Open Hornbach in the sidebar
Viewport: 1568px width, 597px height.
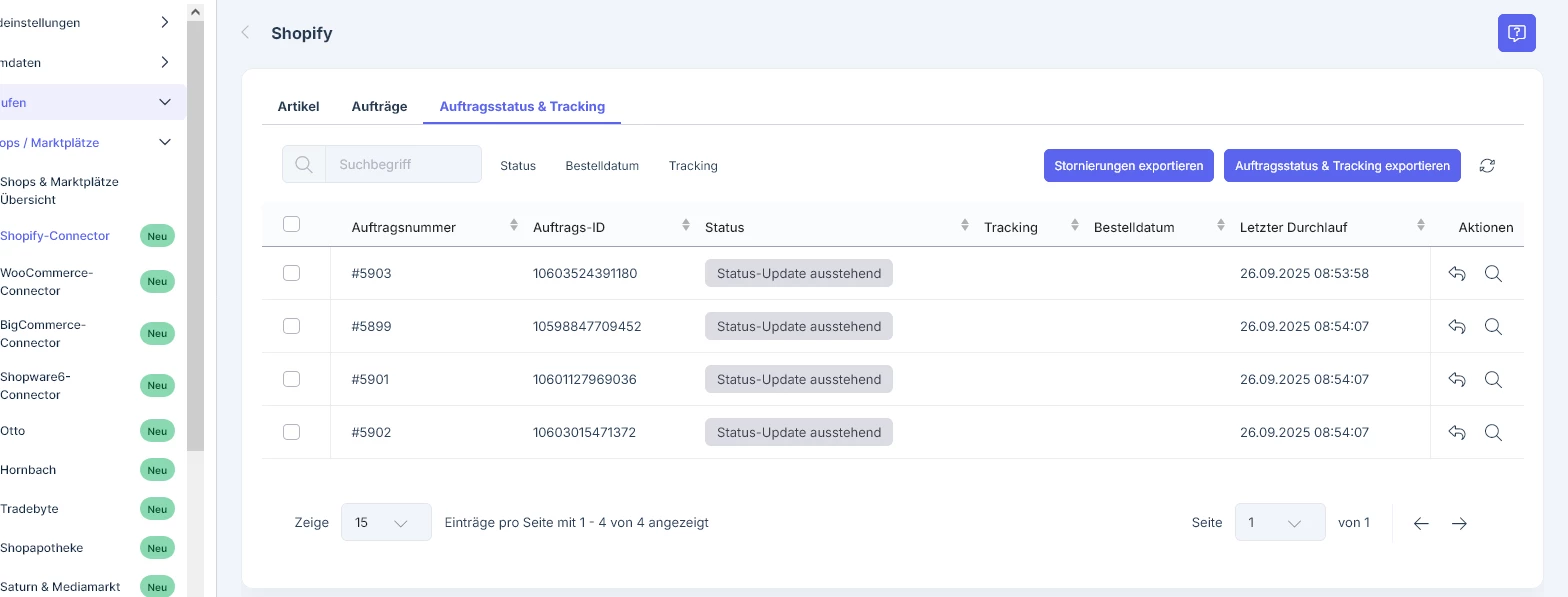click(x=28, y=470)
